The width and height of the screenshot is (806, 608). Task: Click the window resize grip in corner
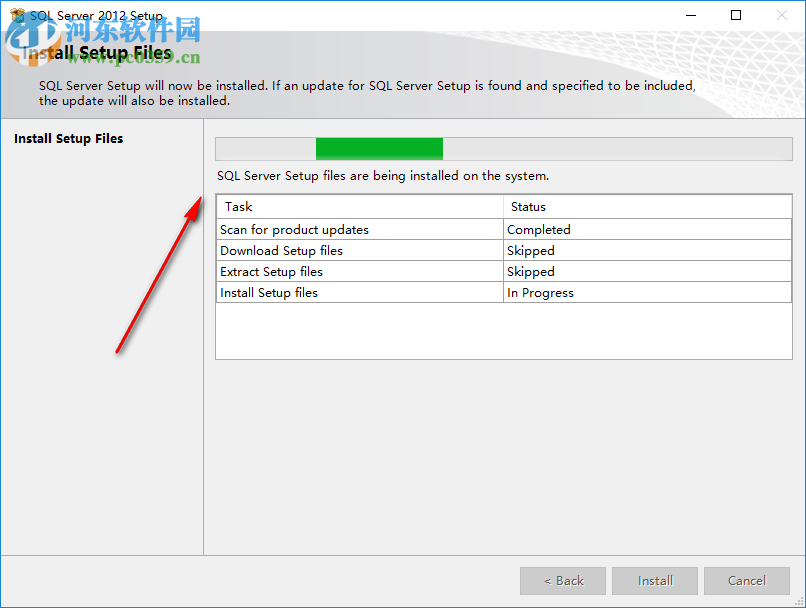pos(800,601)
